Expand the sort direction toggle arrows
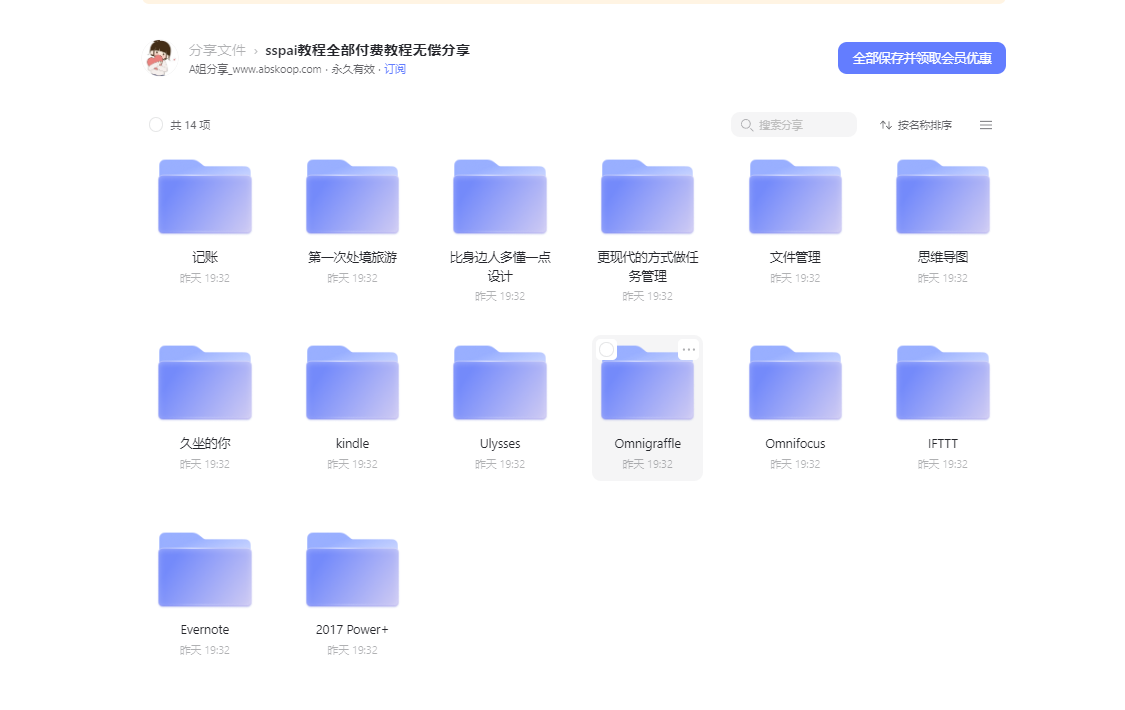Viewport: 1125px width, 710px height. 884,124
